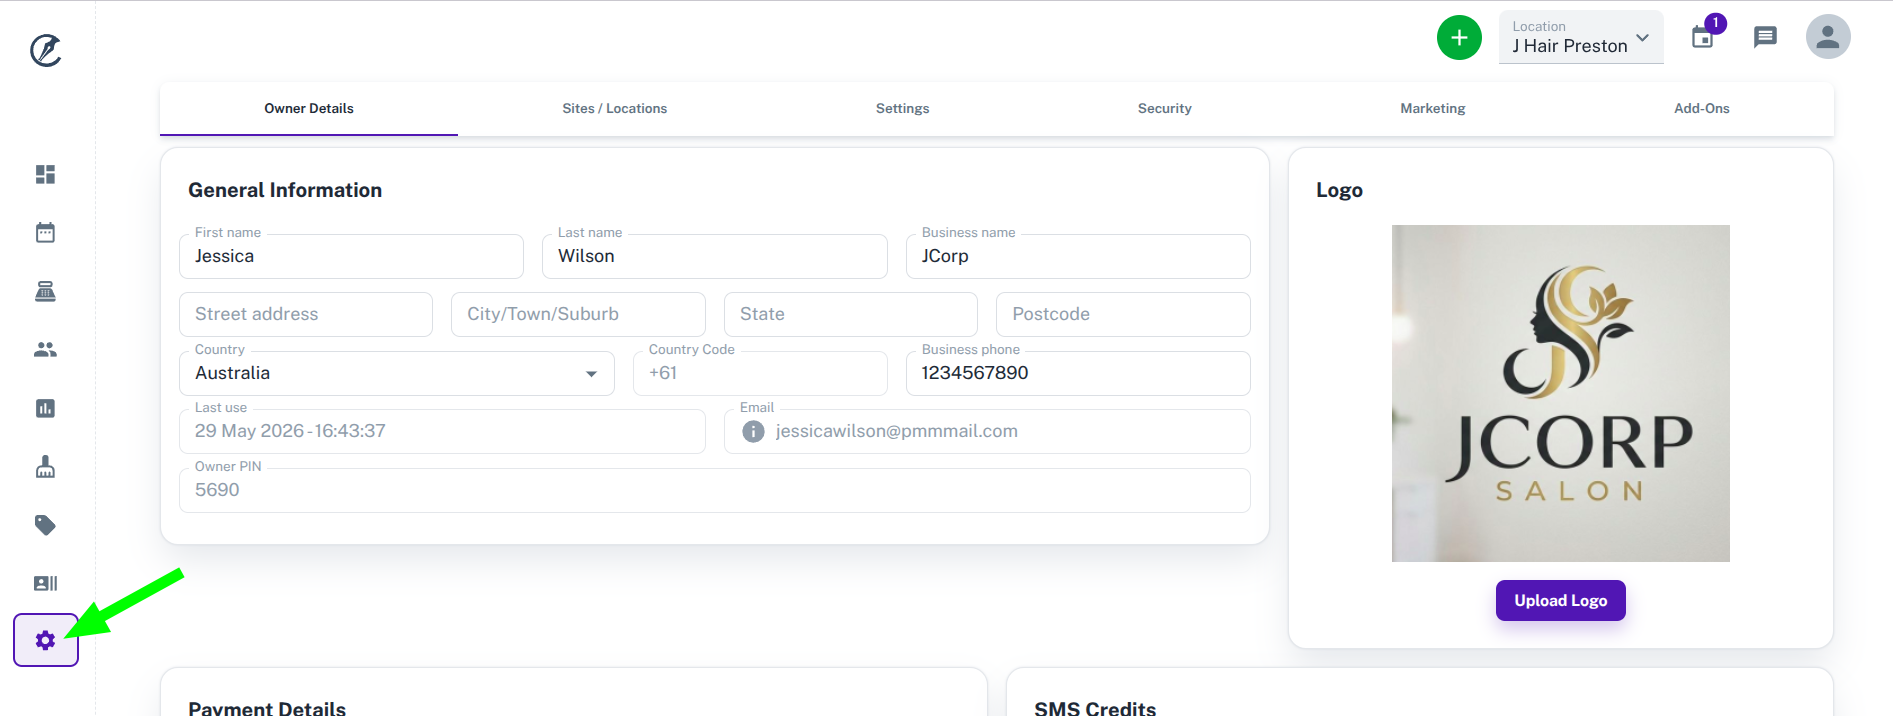Expand the Location J Hair Preston dropdown
Screen dimensions: 1893x716
pos(1581,37)
